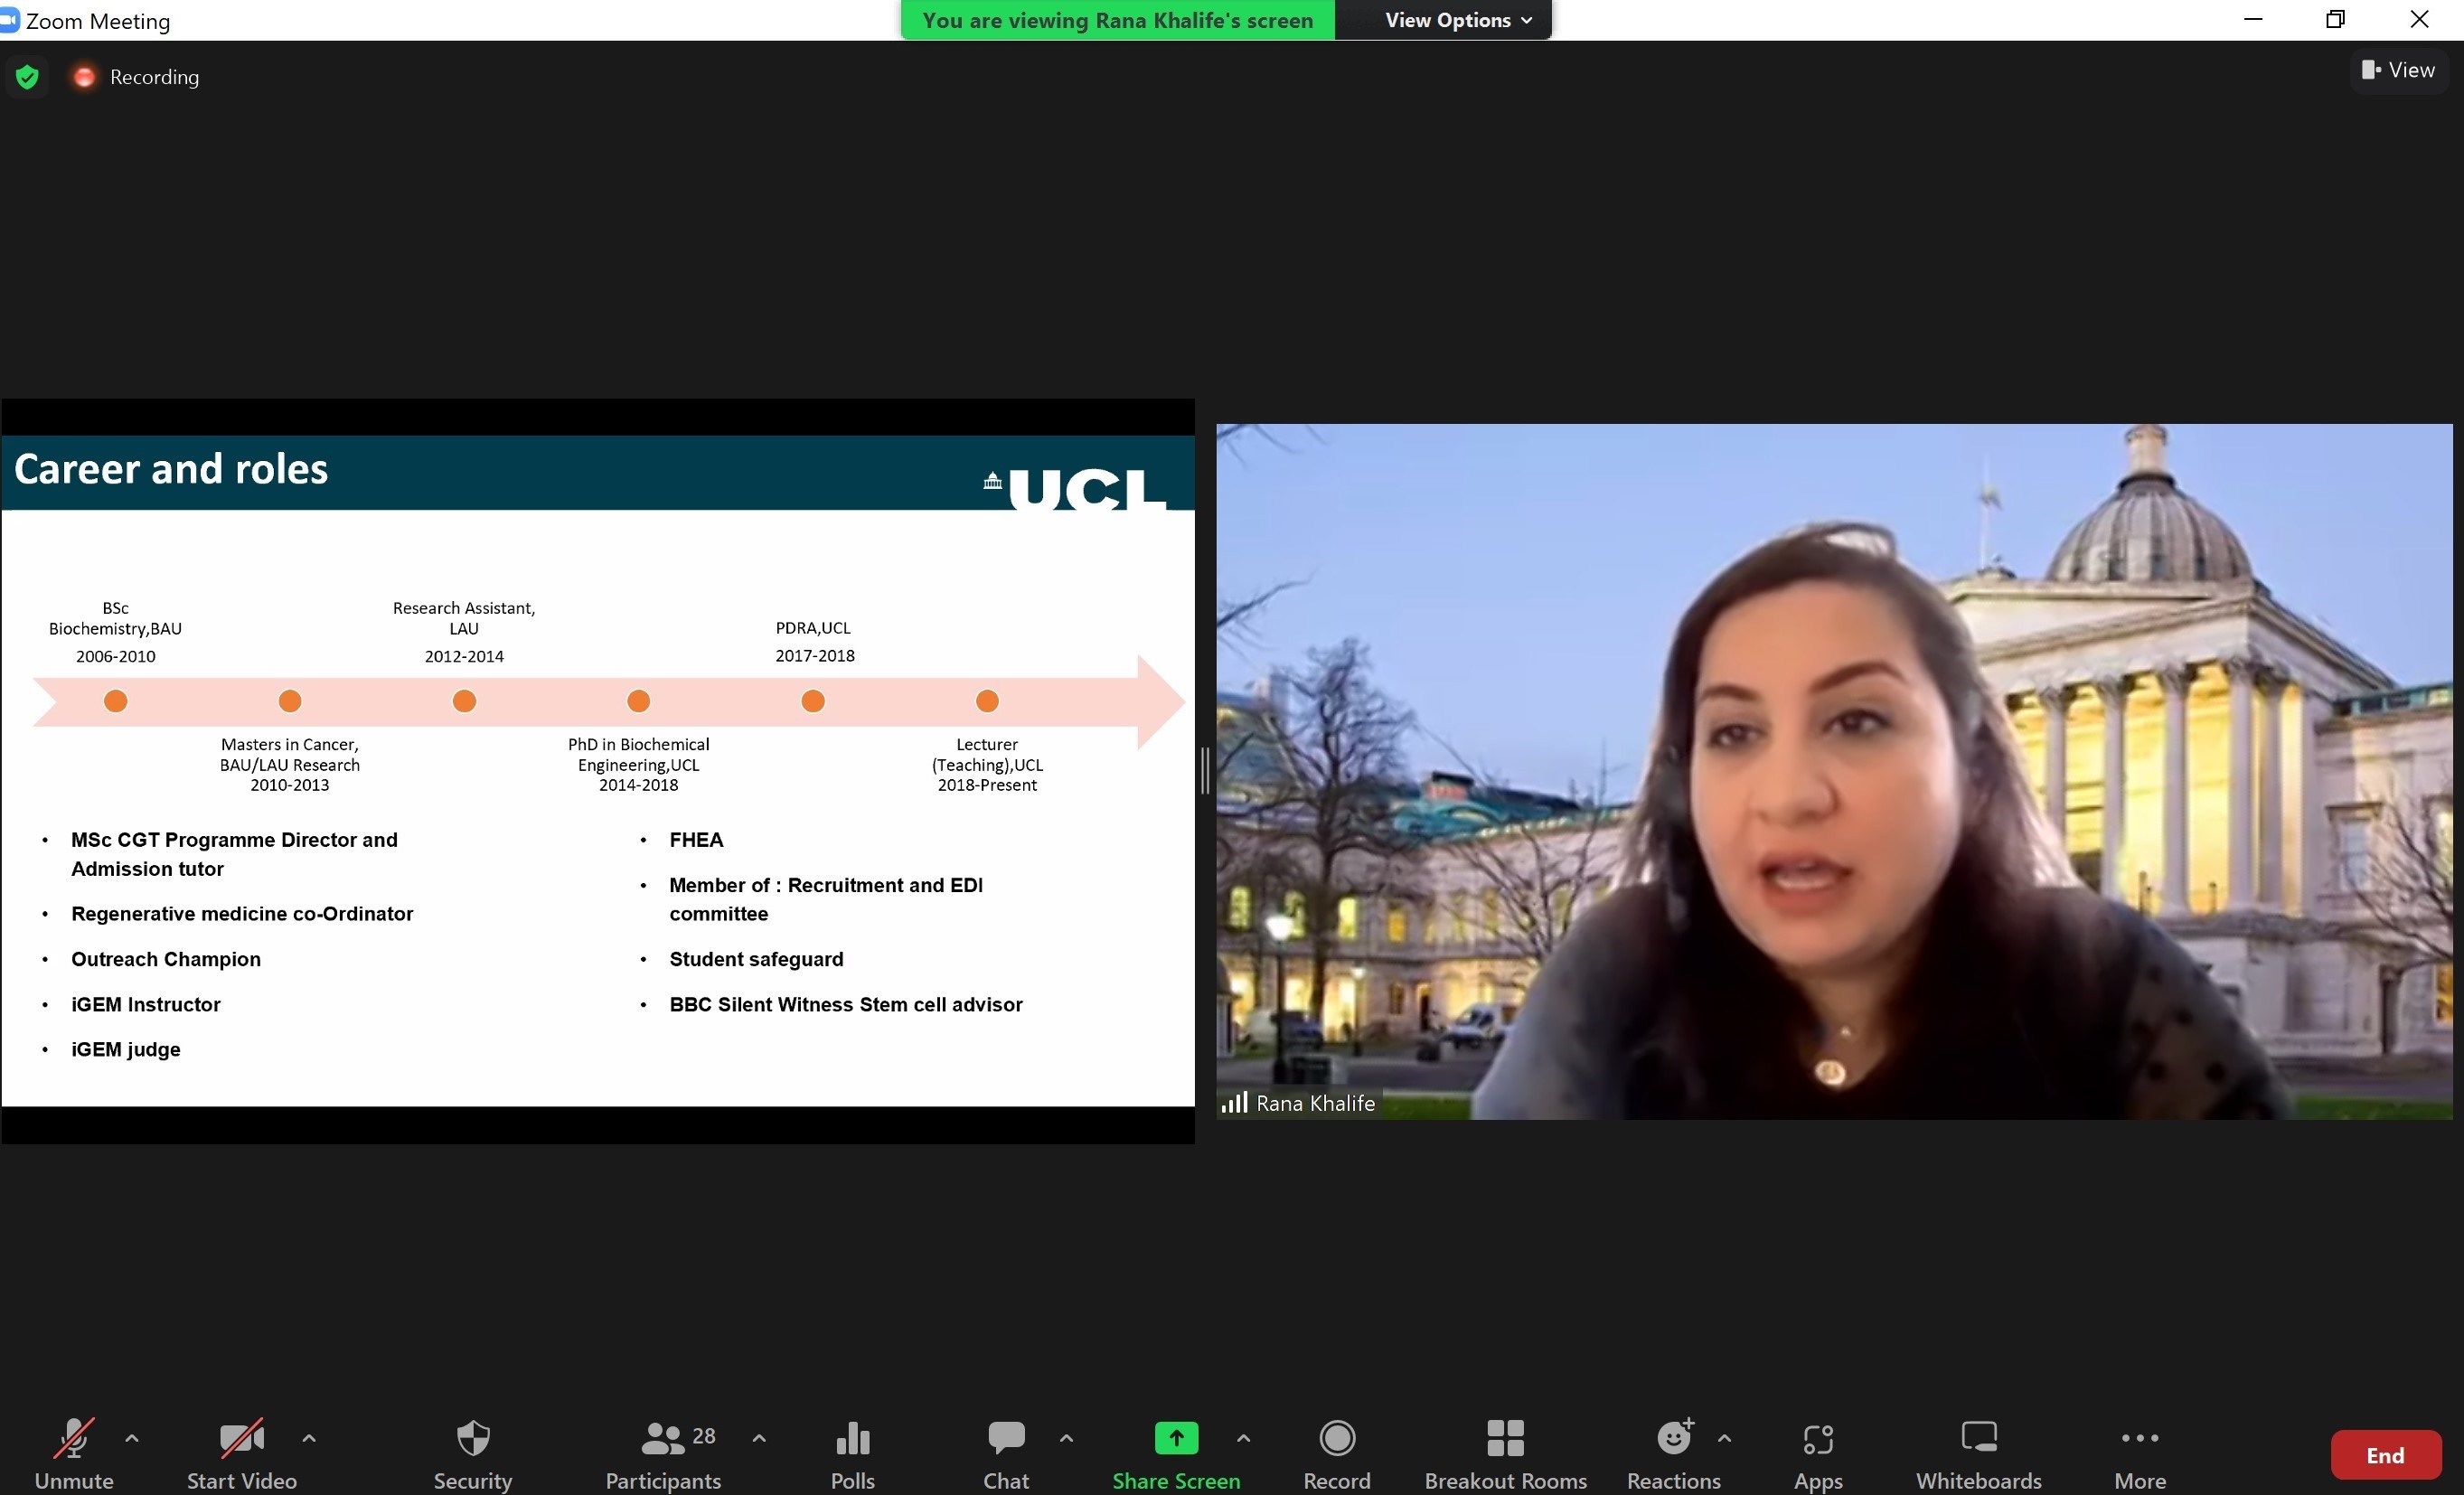Viewport: 2464px width, 1495px height.
Task: Open the Security shield menu
Action: coord(473,1454)
